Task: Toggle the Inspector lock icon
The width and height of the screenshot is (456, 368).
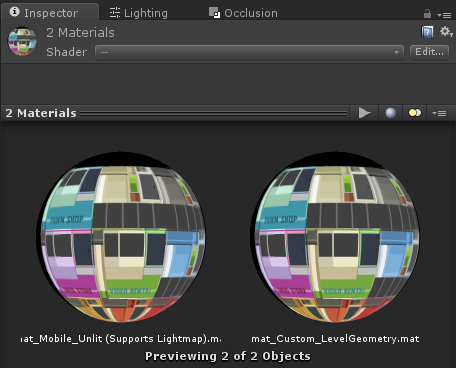Action: (x=427, y=14)
